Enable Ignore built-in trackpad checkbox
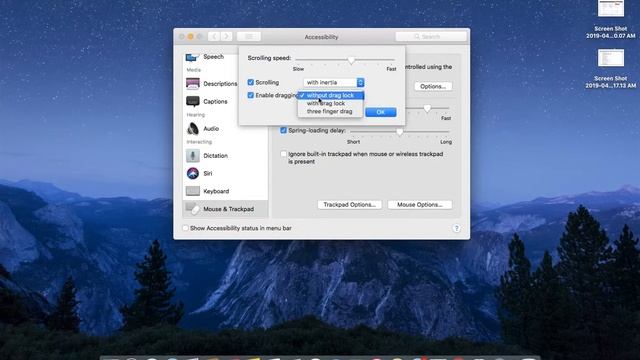Screen dimensions: 640x360 [x=283, y=154]
